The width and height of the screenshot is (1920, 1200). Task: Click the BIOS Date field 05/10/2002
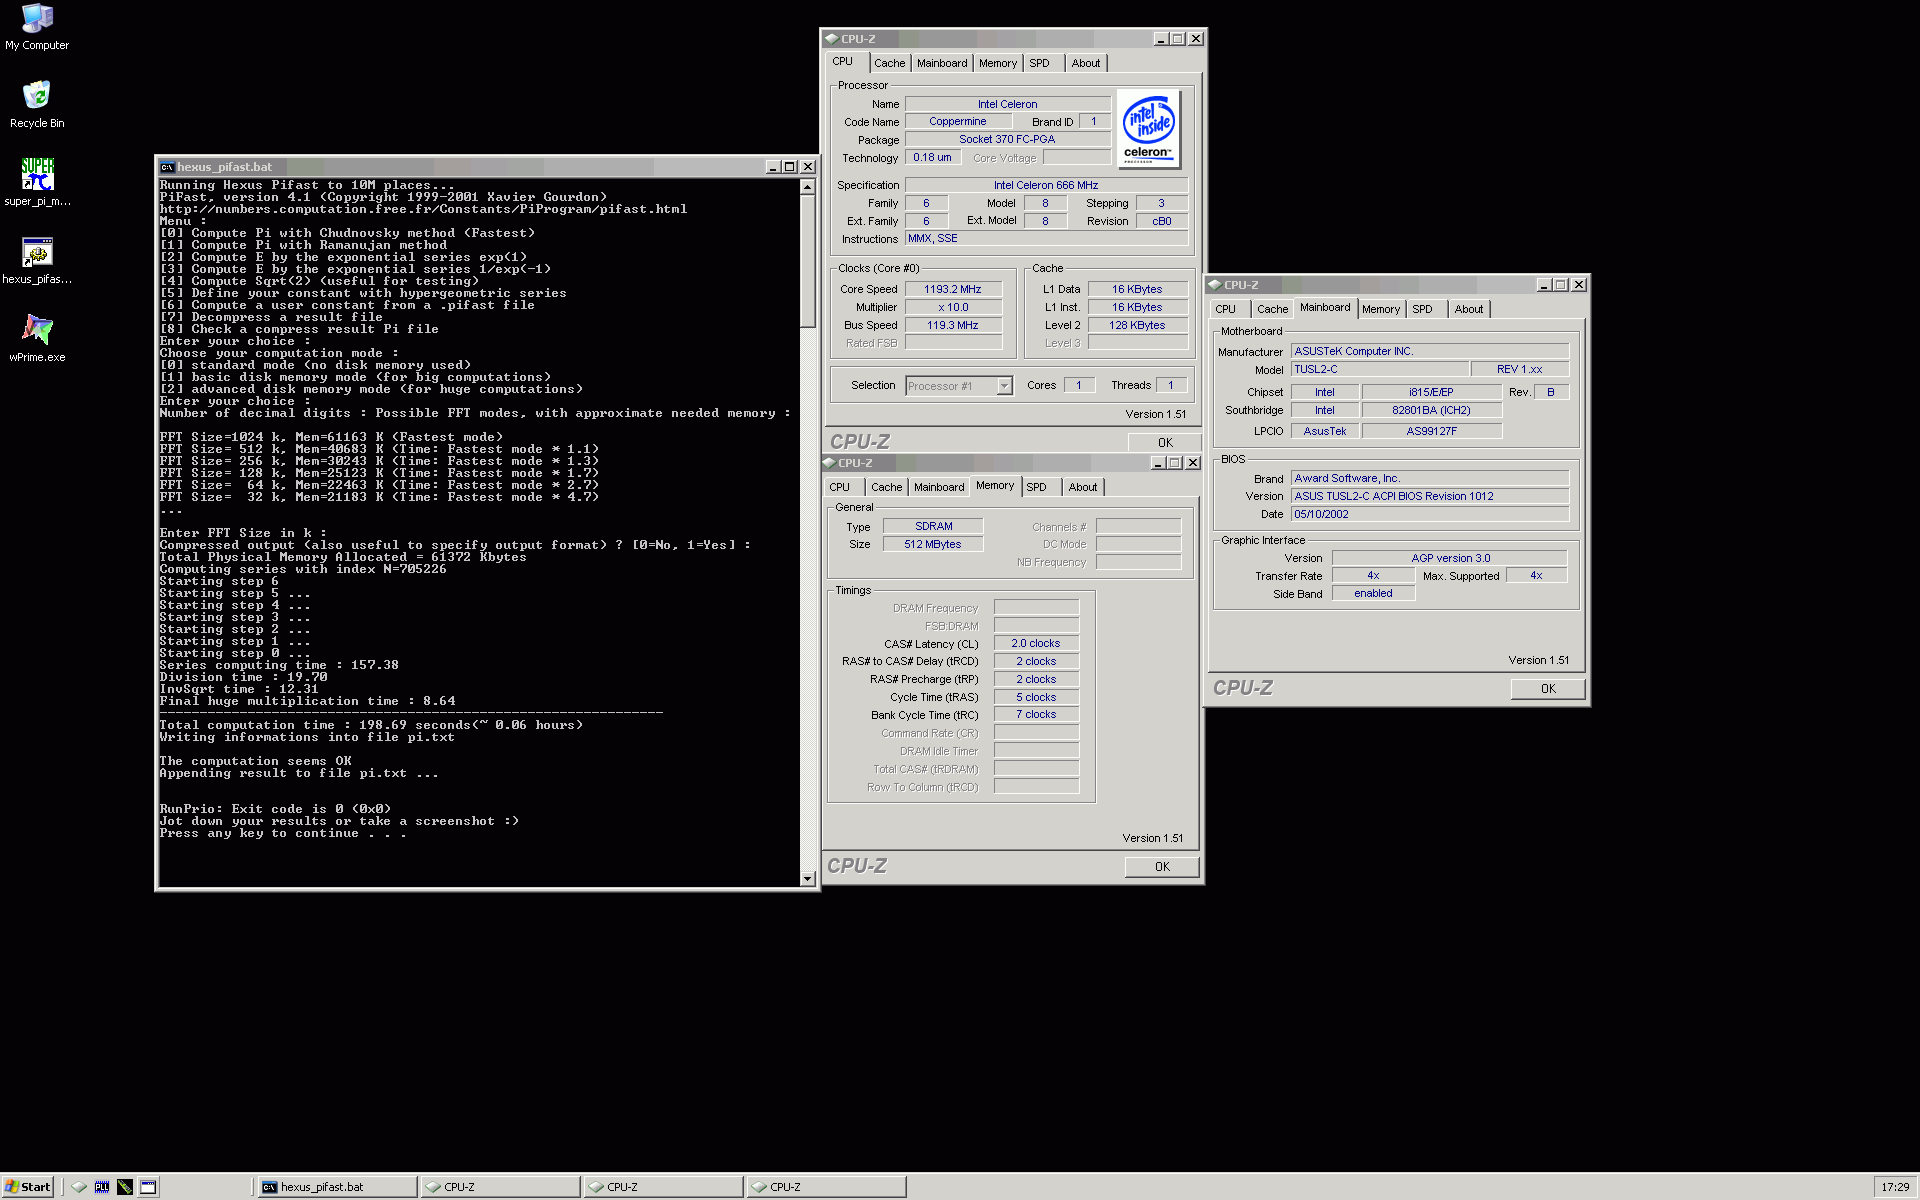(x=1430, y=514)
